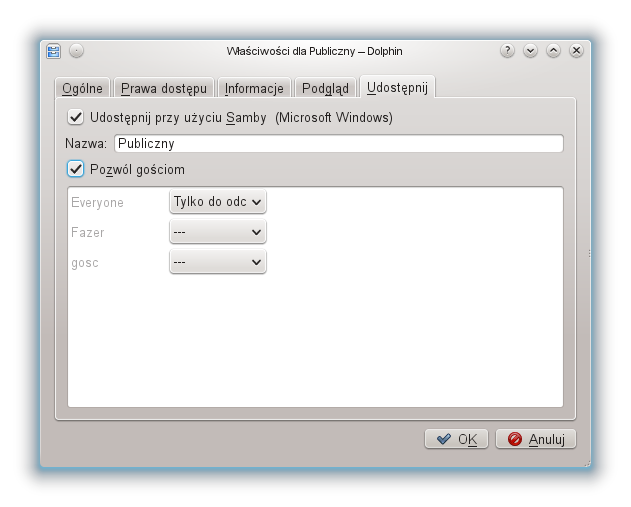Expand the Everyone permission dropdown

pyautogui.click(x=218, y=202)
